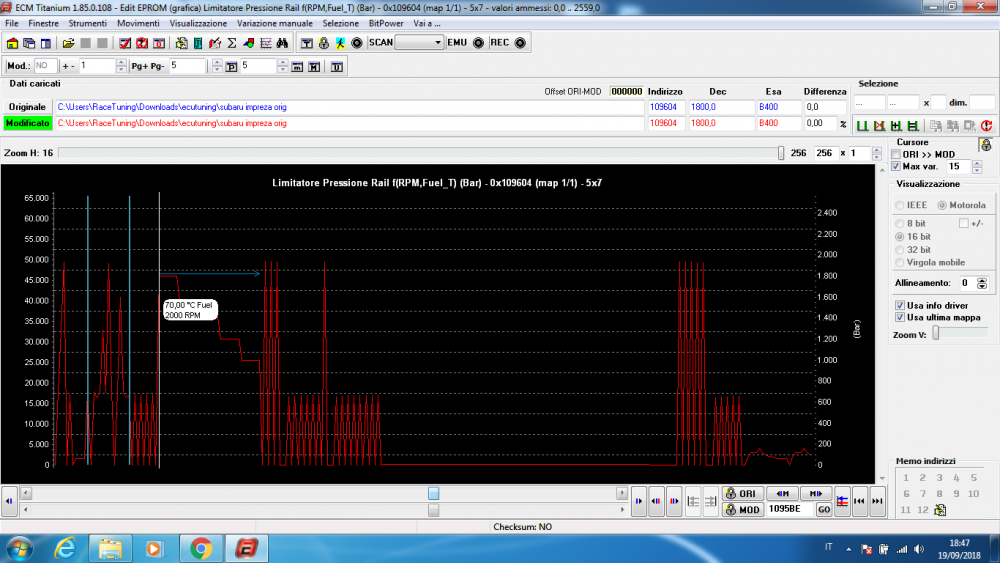Click the running man icon
Screen dimensions: 1000x563
[340, 43]
